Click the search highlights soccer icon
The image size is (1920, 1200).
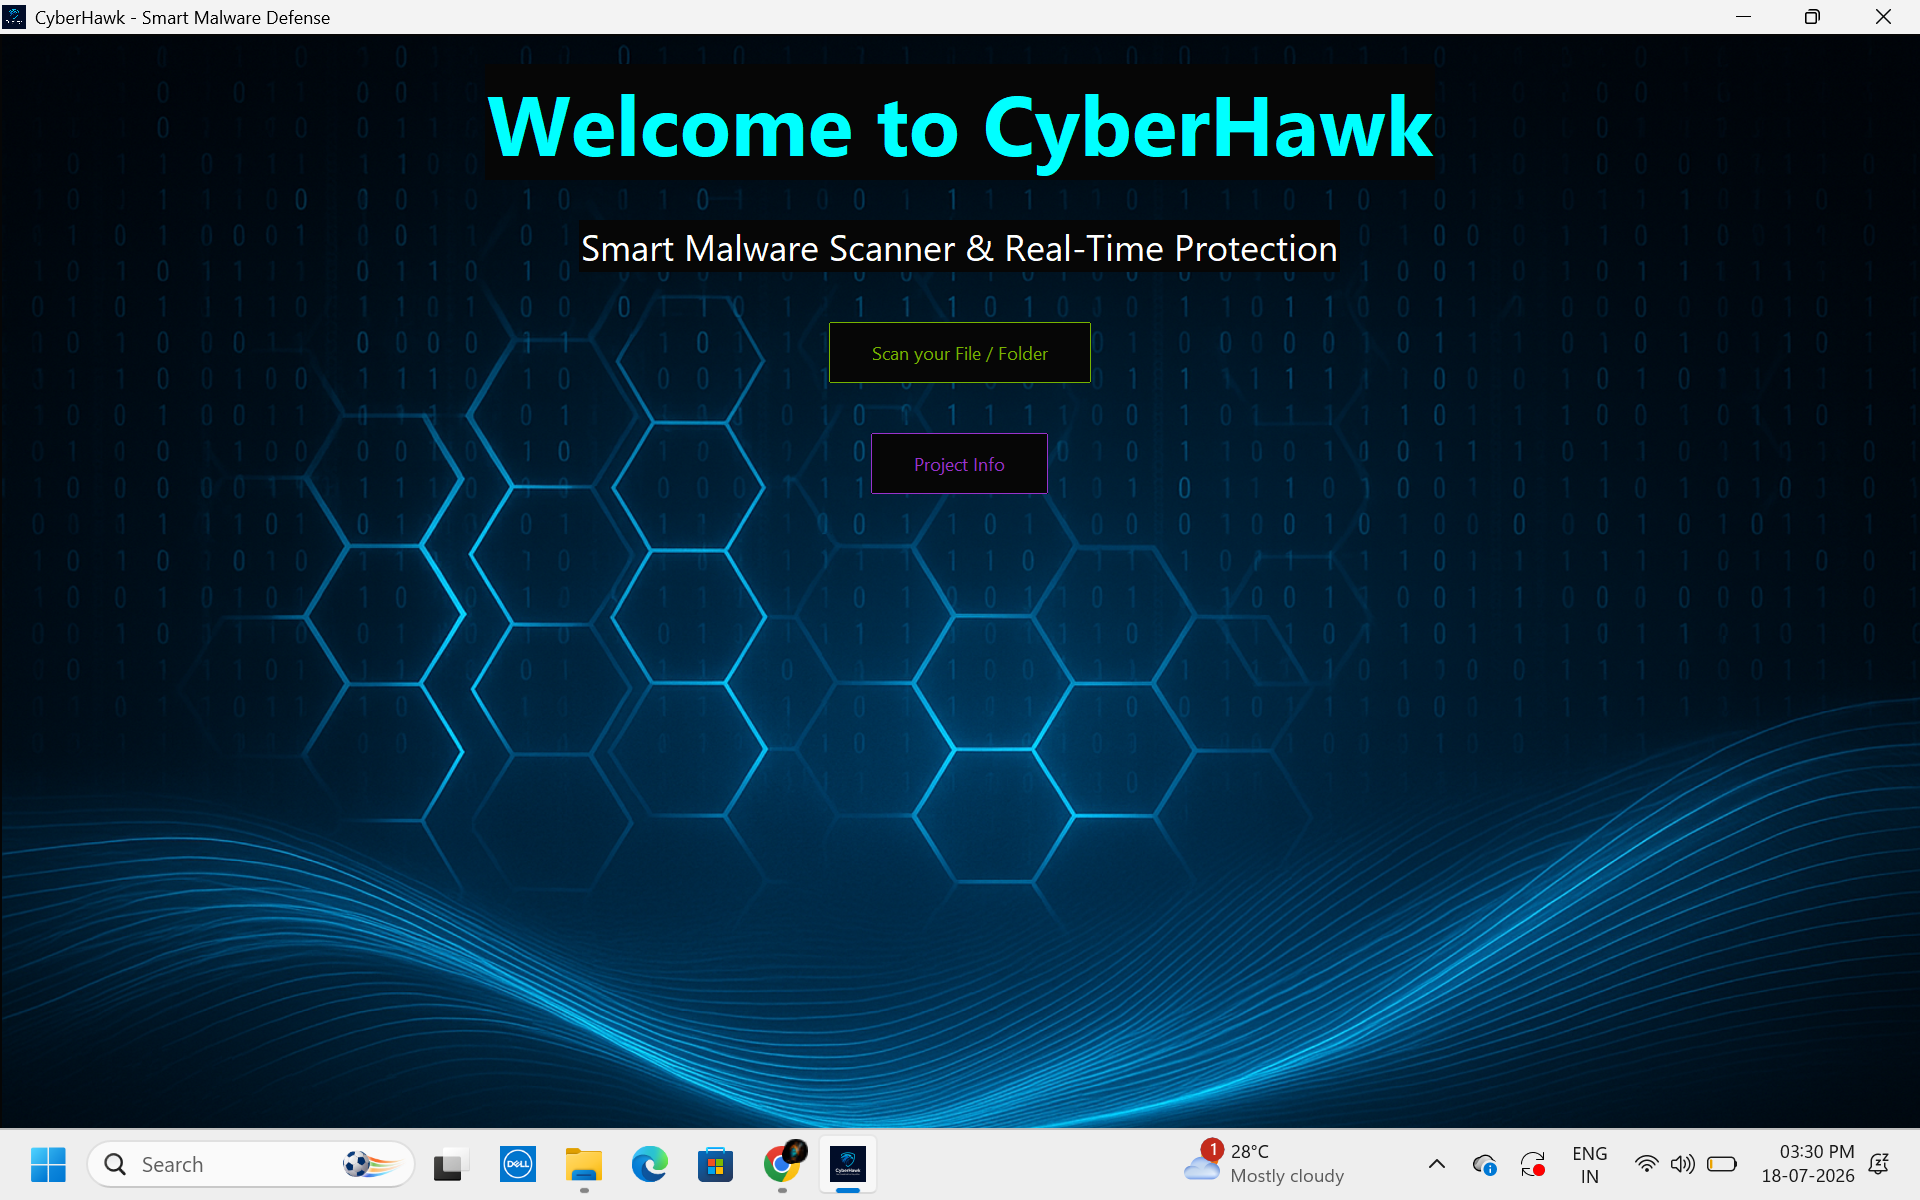(371, 1164)
